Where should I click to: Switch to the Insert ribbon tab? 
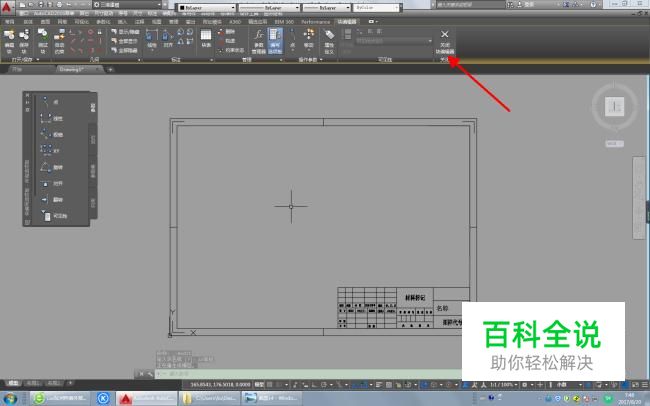(x=122, y=22)
